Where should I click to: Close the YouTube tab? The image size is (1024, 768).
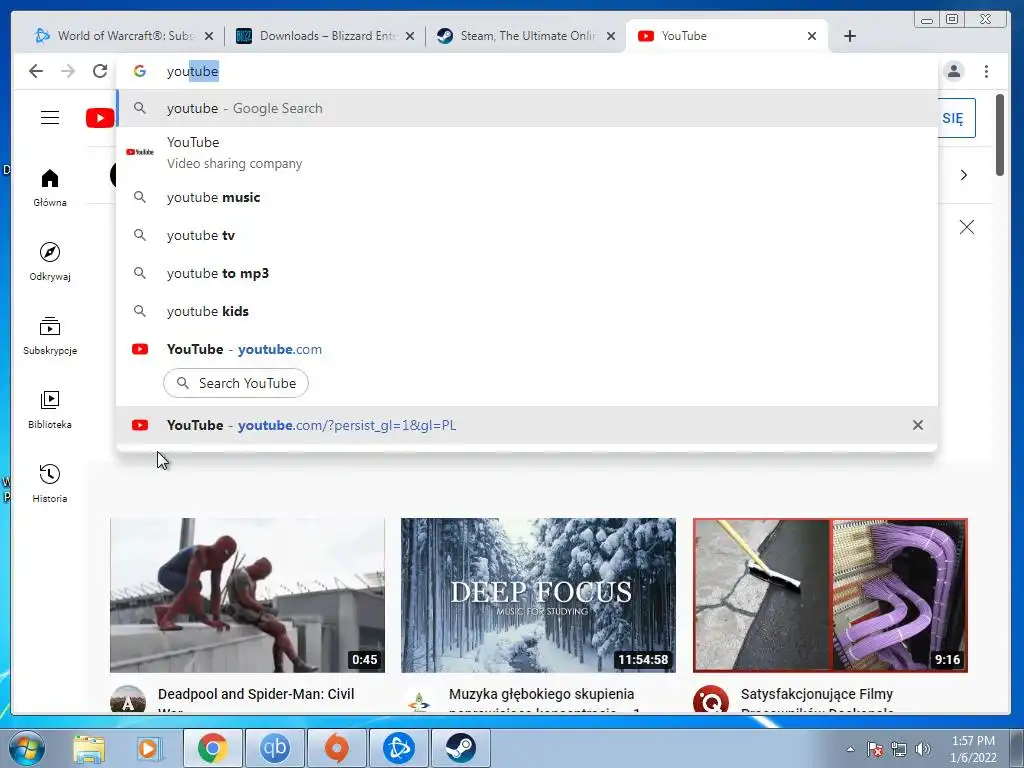812,36
